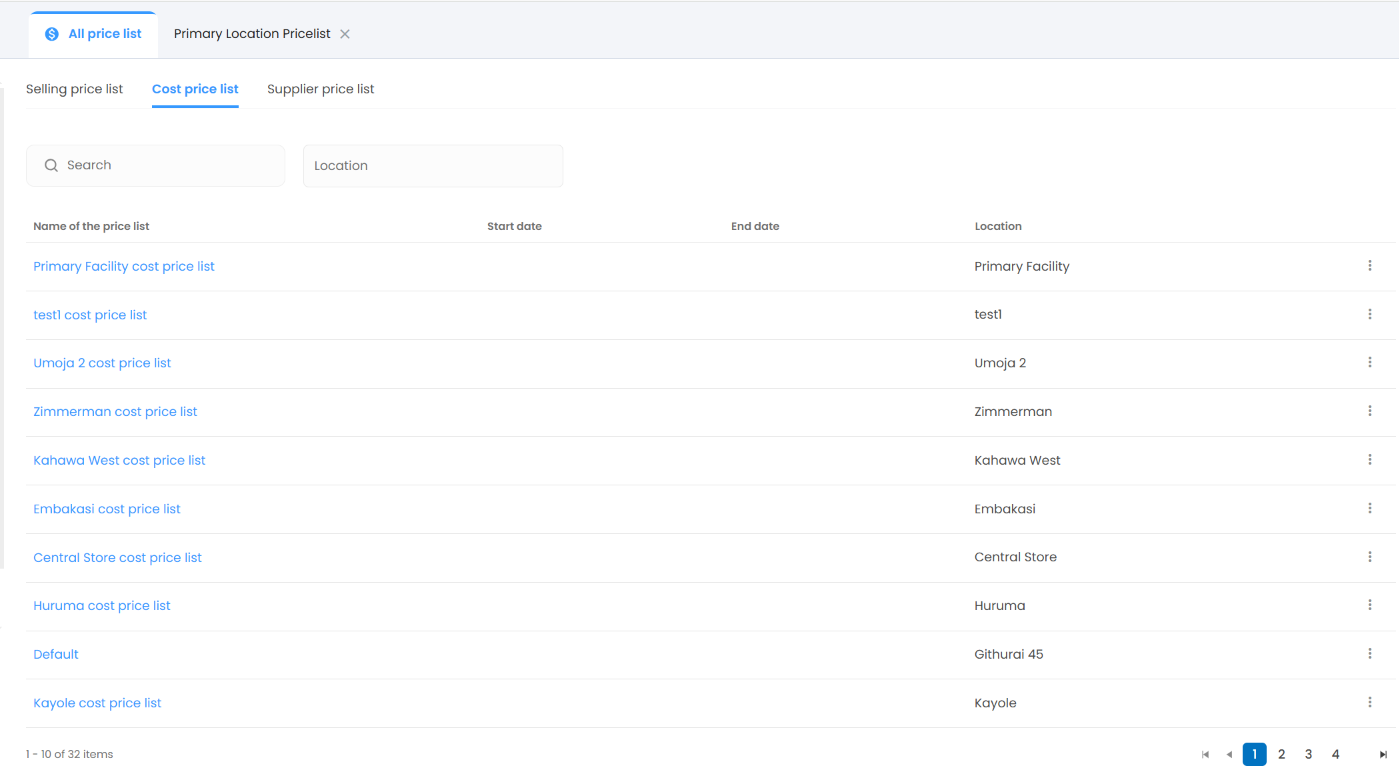The height and width of the screenshot is (773, 1399).
Task: Go to the first page of results
Action: (x=1205, y=755)
